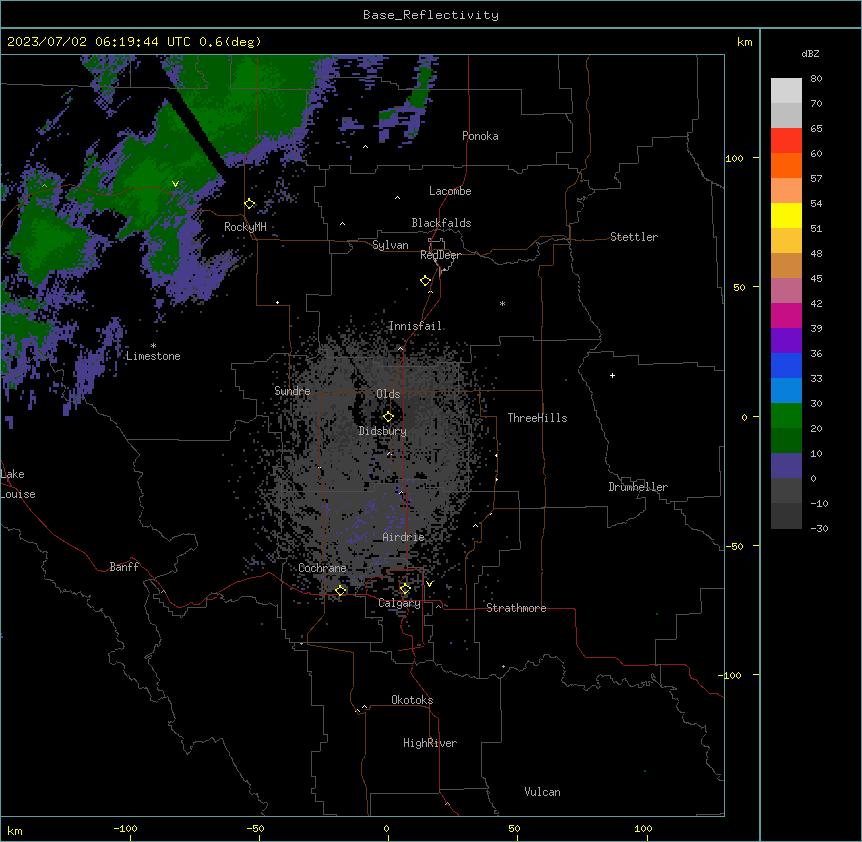Select the yellow V marker inside the green echo northwest of RockyMH

[175, 184]
